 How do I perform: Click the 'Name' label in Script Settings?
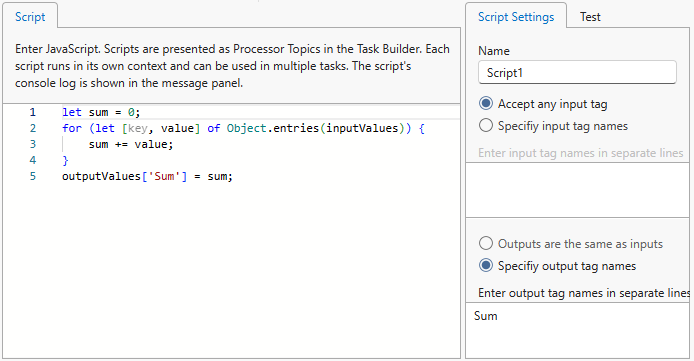click(x=494, y=51)
